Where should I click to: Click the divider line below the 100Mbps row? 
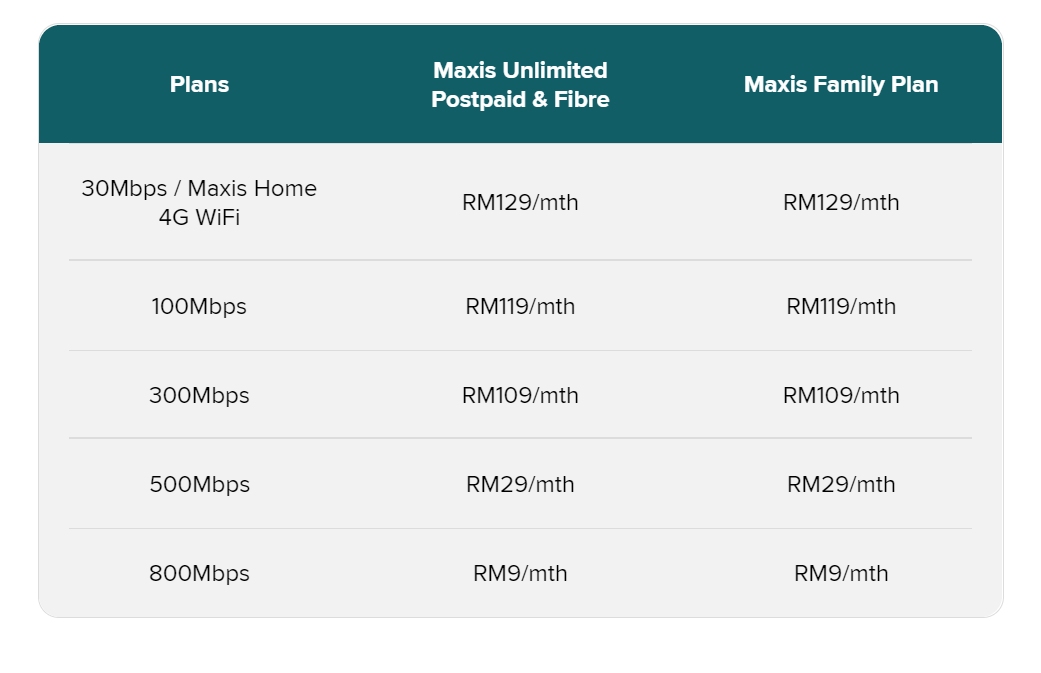[520, 350]
